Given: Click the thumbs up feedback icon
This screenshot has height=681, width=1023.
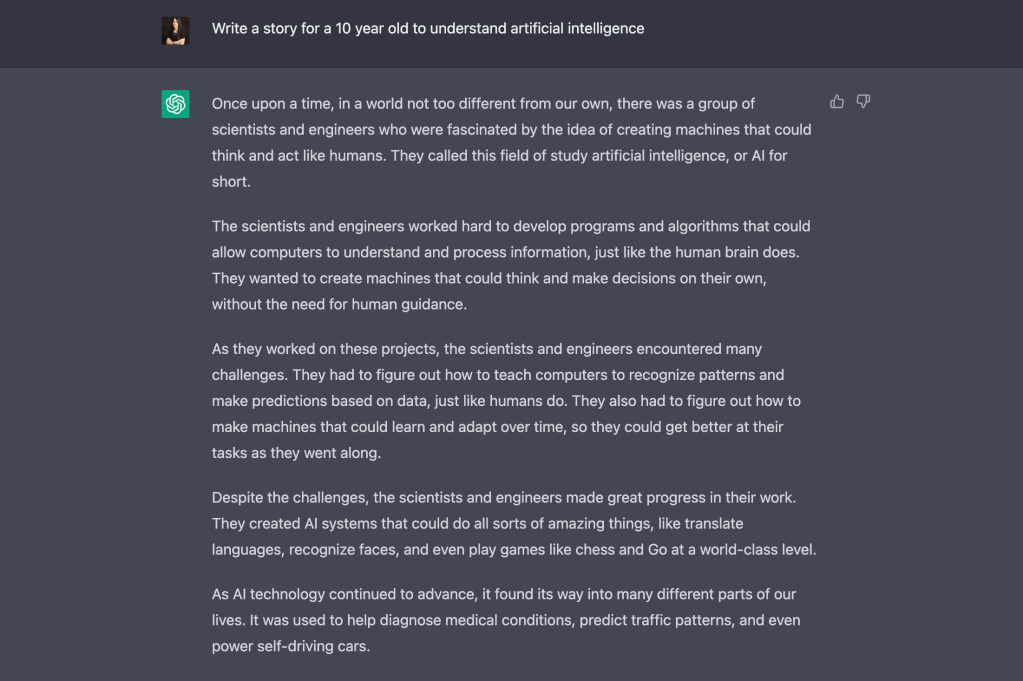Looking at the screenshot, I should tap(837, 102).
